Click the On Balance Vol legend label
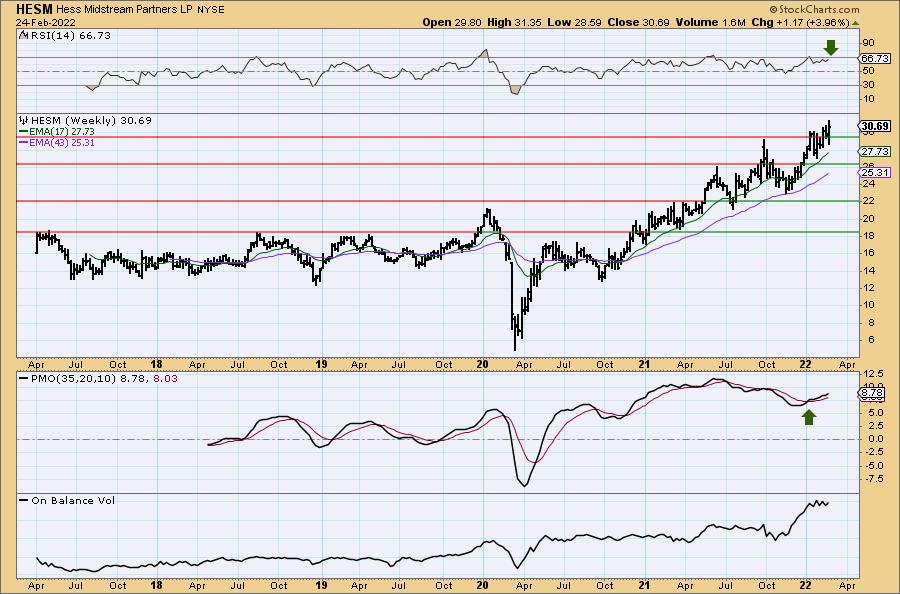 click(x=73, y=500)
